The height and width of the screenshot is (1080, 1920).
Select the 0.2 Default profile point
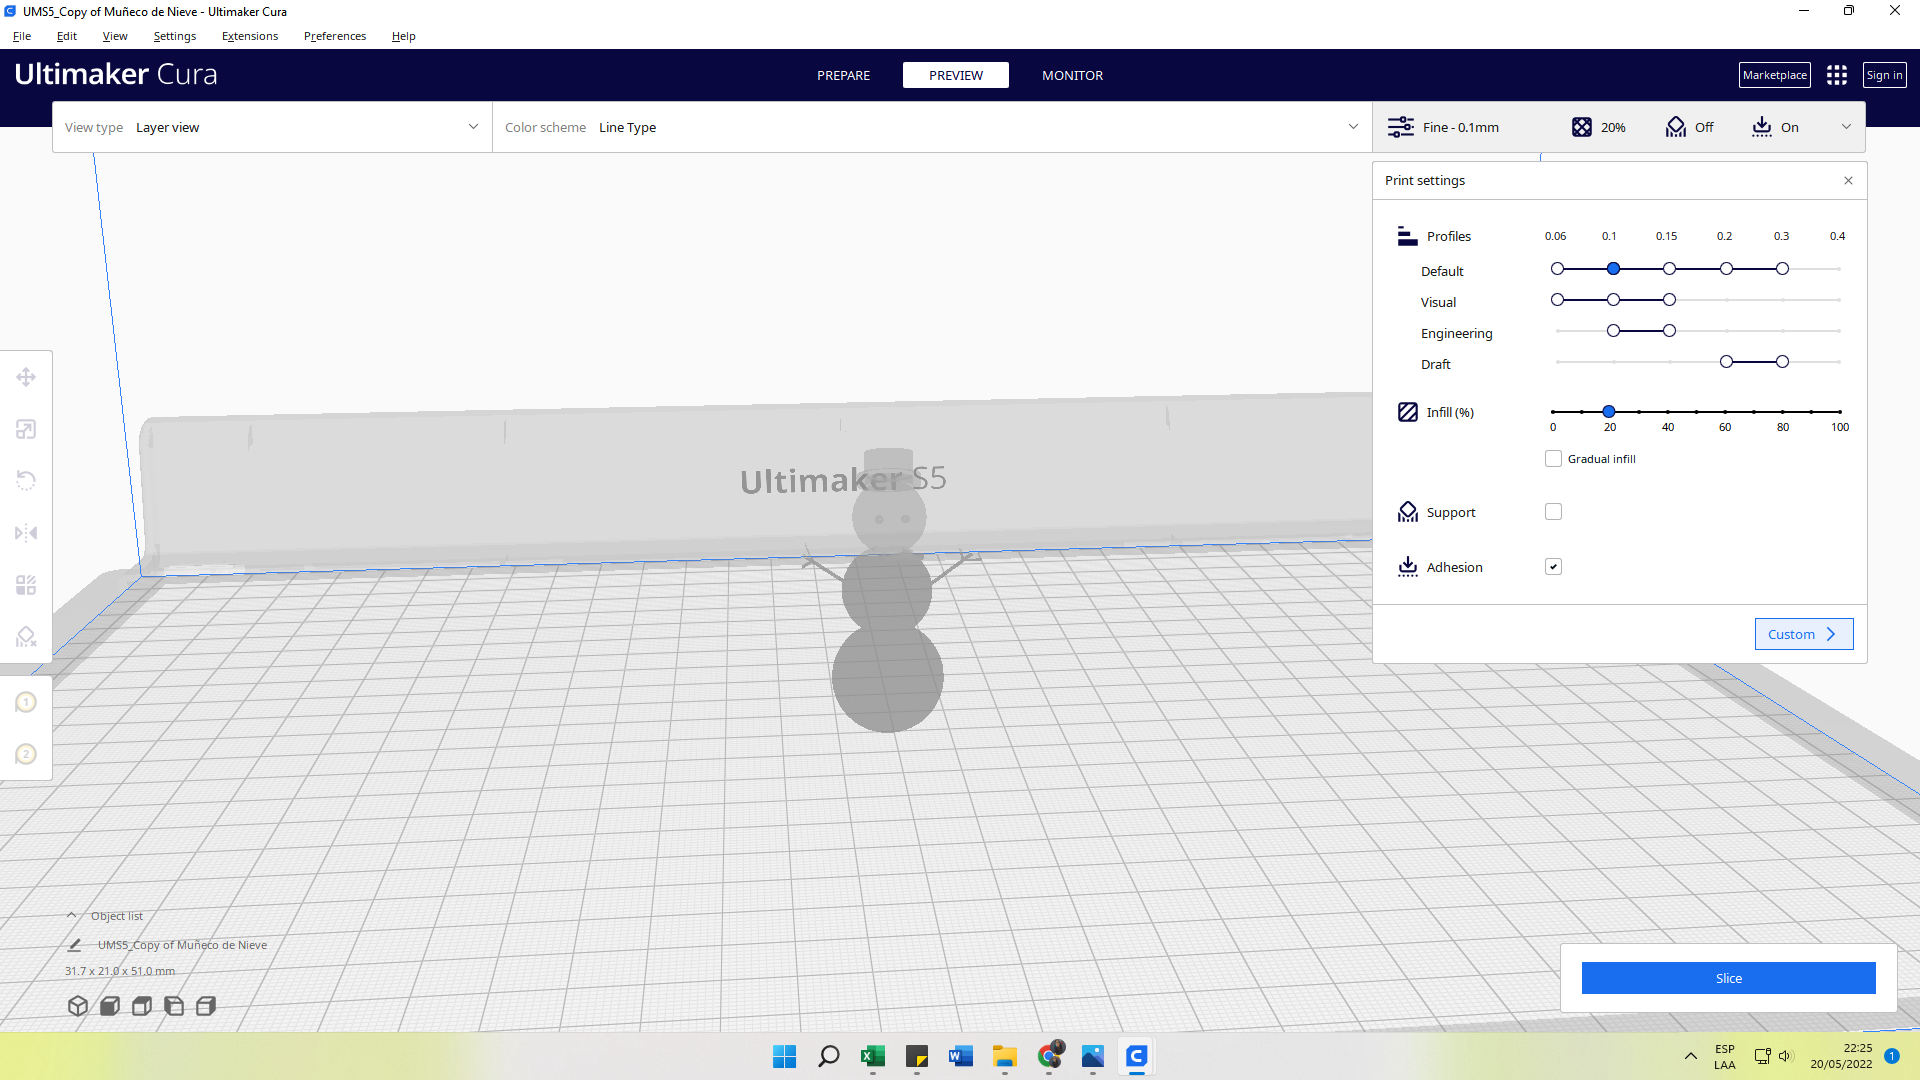1726,269
